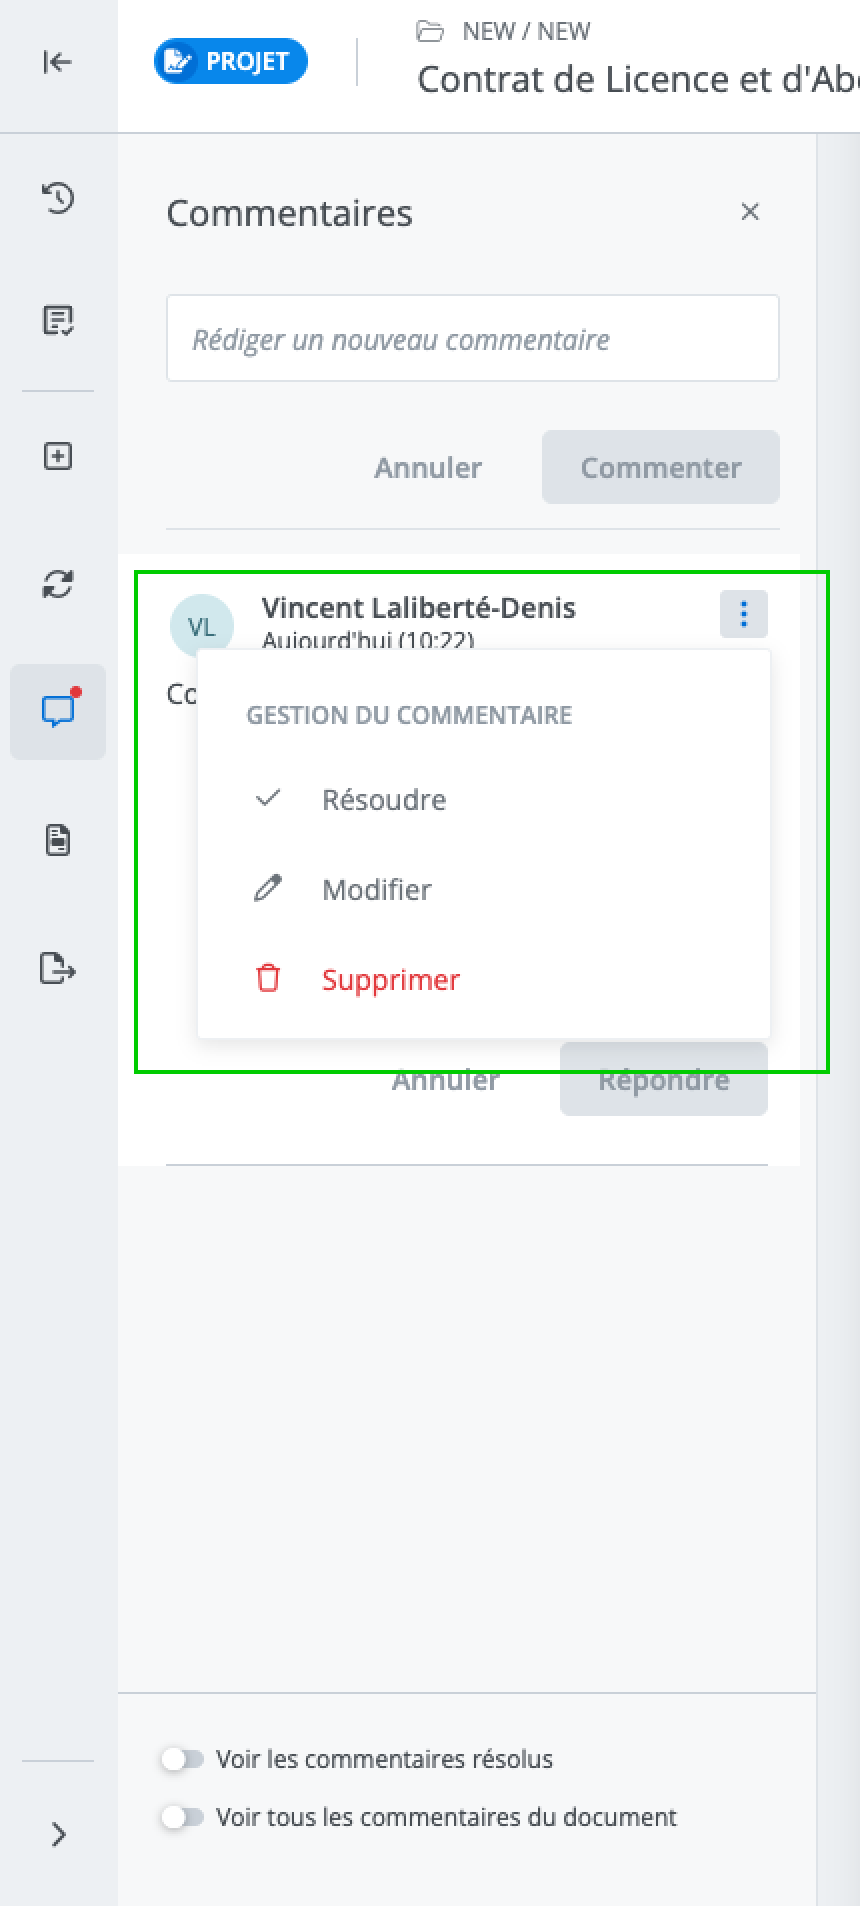The height and width of the screenshot is (1906, 860).
Task: Click the add-plus square sidebar icon
Action: (58, 457)
